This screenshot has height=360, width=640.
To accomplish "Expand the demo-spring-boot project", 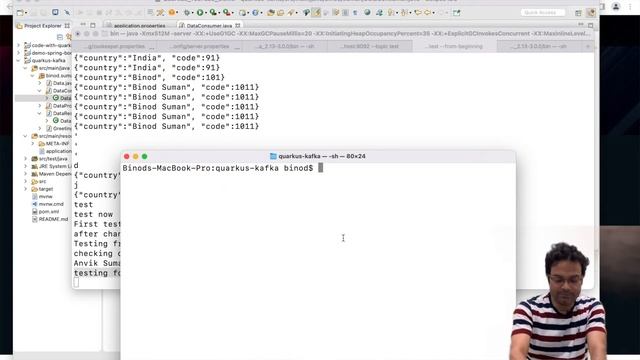I will [18, 53].
